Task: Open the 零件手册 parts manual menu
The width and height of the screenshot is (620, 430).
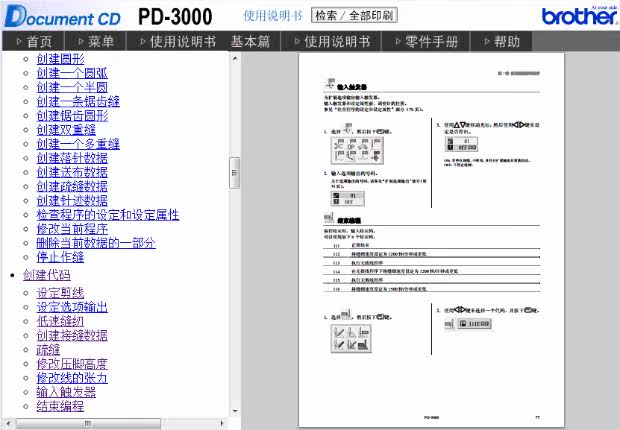Action: 426,41
